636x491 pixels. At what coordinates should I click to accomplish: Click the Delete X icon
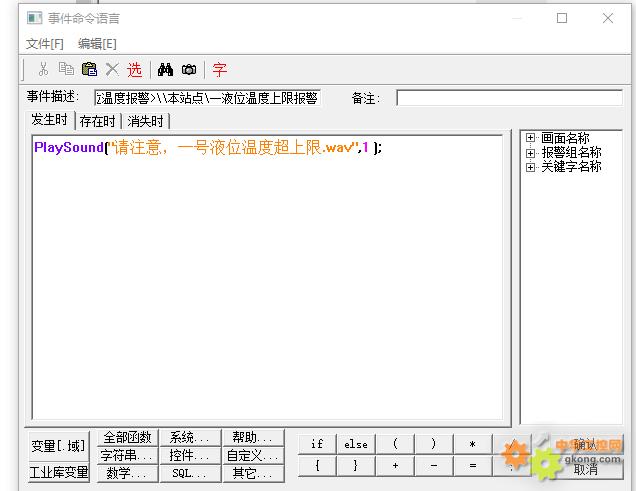click(112, 69)
